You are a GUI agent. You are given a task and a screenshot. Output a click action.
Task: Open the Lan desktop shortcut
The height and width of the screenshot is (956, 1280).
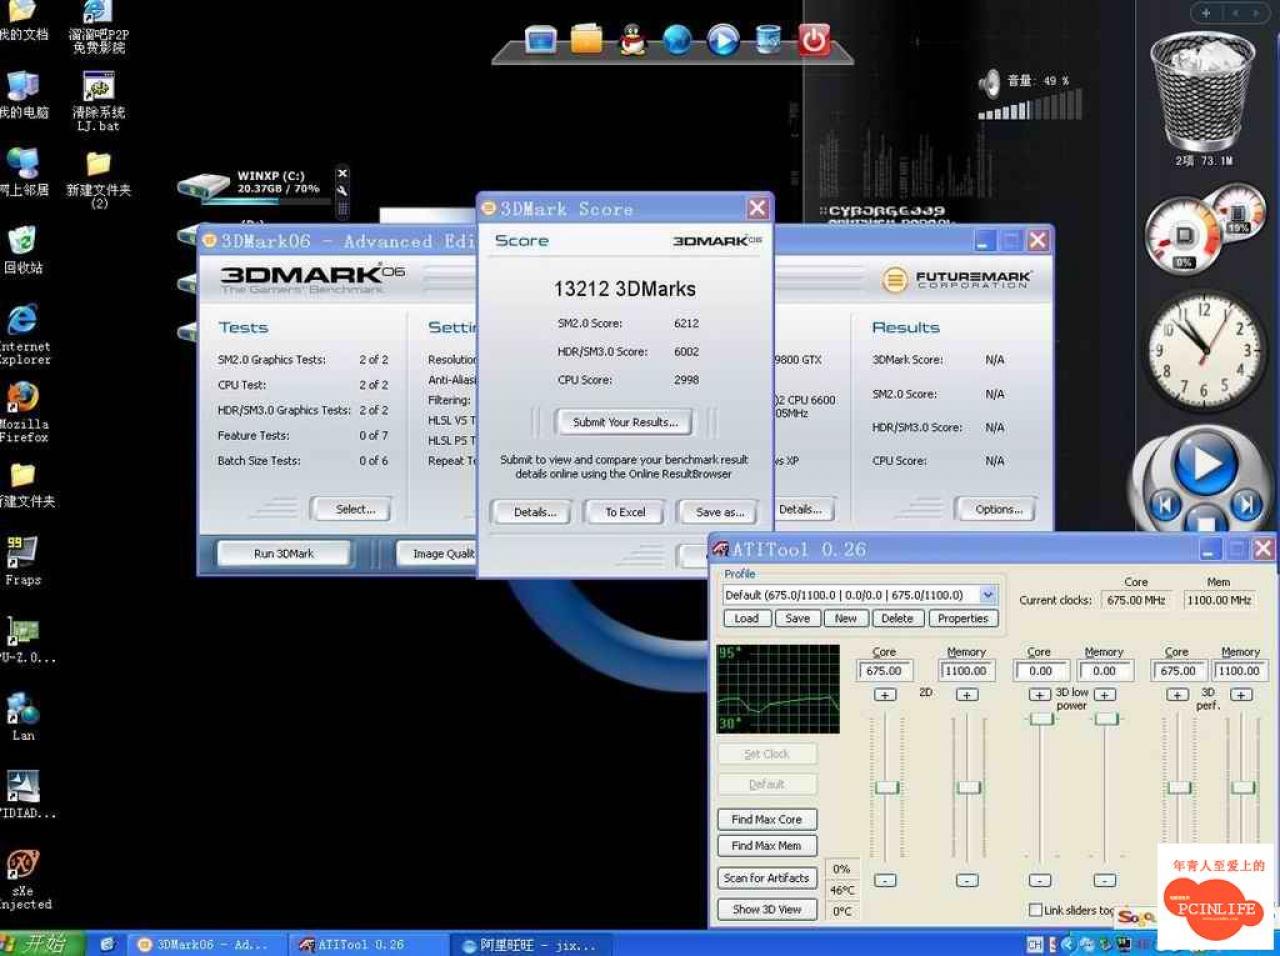click(x=22, y=716)
